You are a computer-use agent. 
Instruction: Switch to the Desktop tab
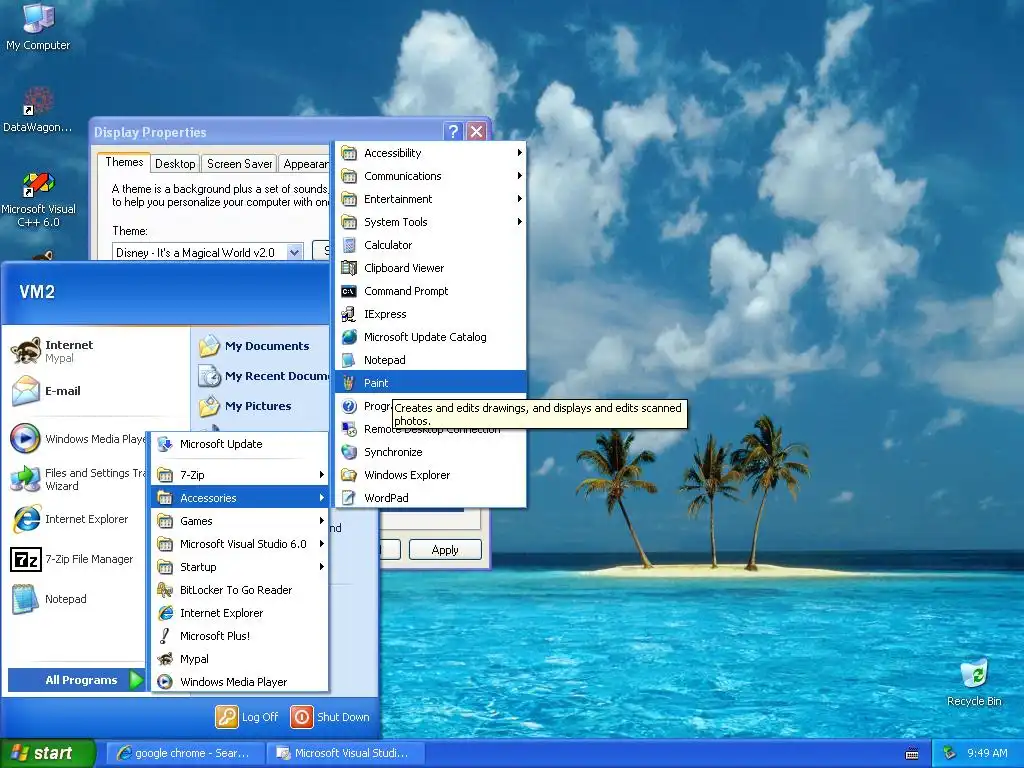pos(175,164)
